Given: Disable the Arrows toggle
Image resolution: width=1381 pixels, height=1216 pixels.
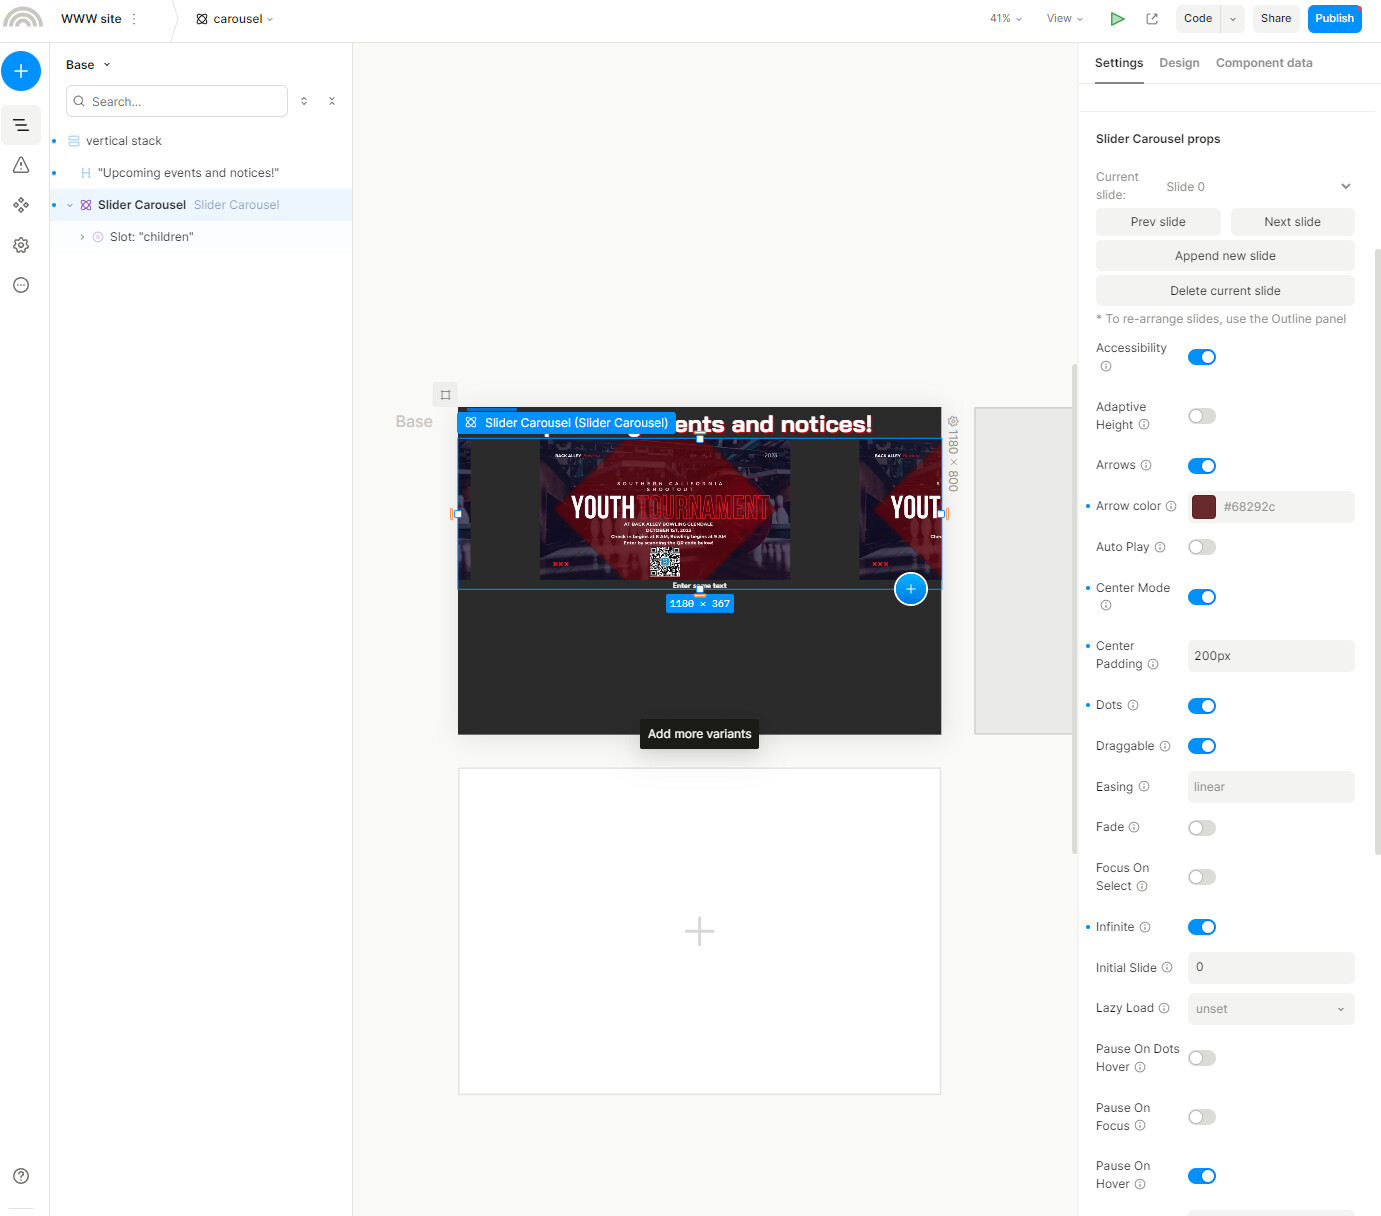Looking at the screenshot, I should (1201, 466).
